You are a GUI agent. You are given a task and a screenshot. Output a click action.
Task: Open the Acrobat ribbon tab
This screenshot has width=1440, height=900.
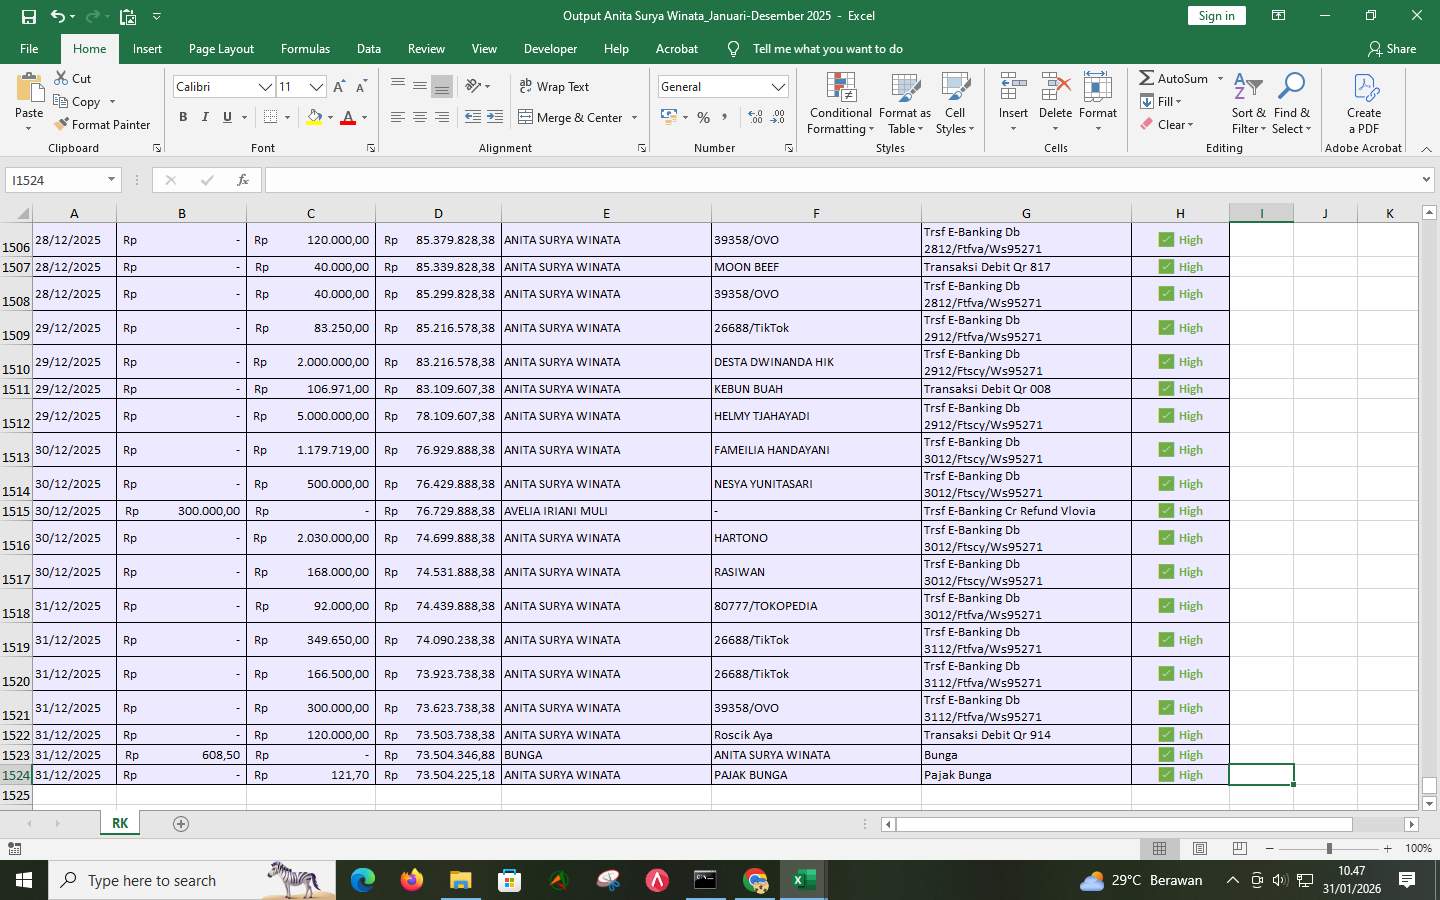click(x=677, y=48)
